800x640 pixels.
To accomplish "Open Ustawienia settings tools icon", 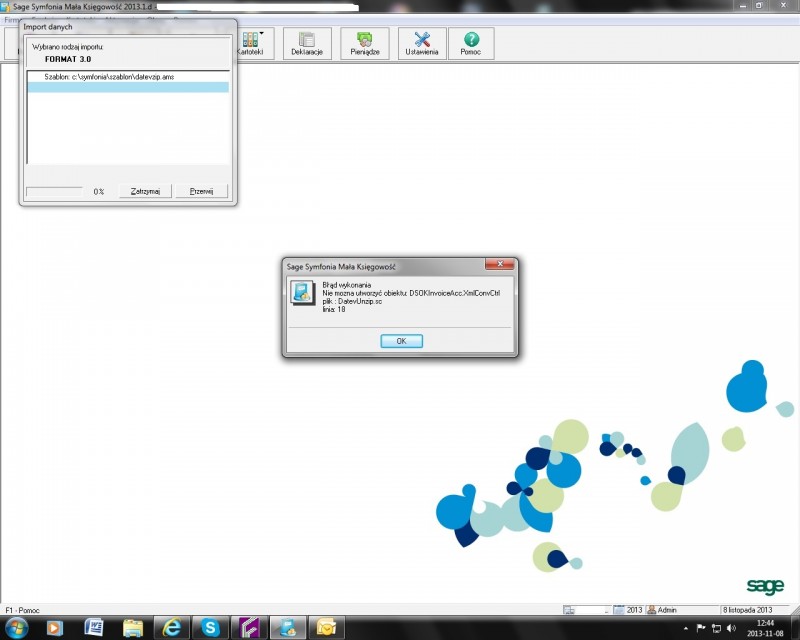I will (422, 39).
